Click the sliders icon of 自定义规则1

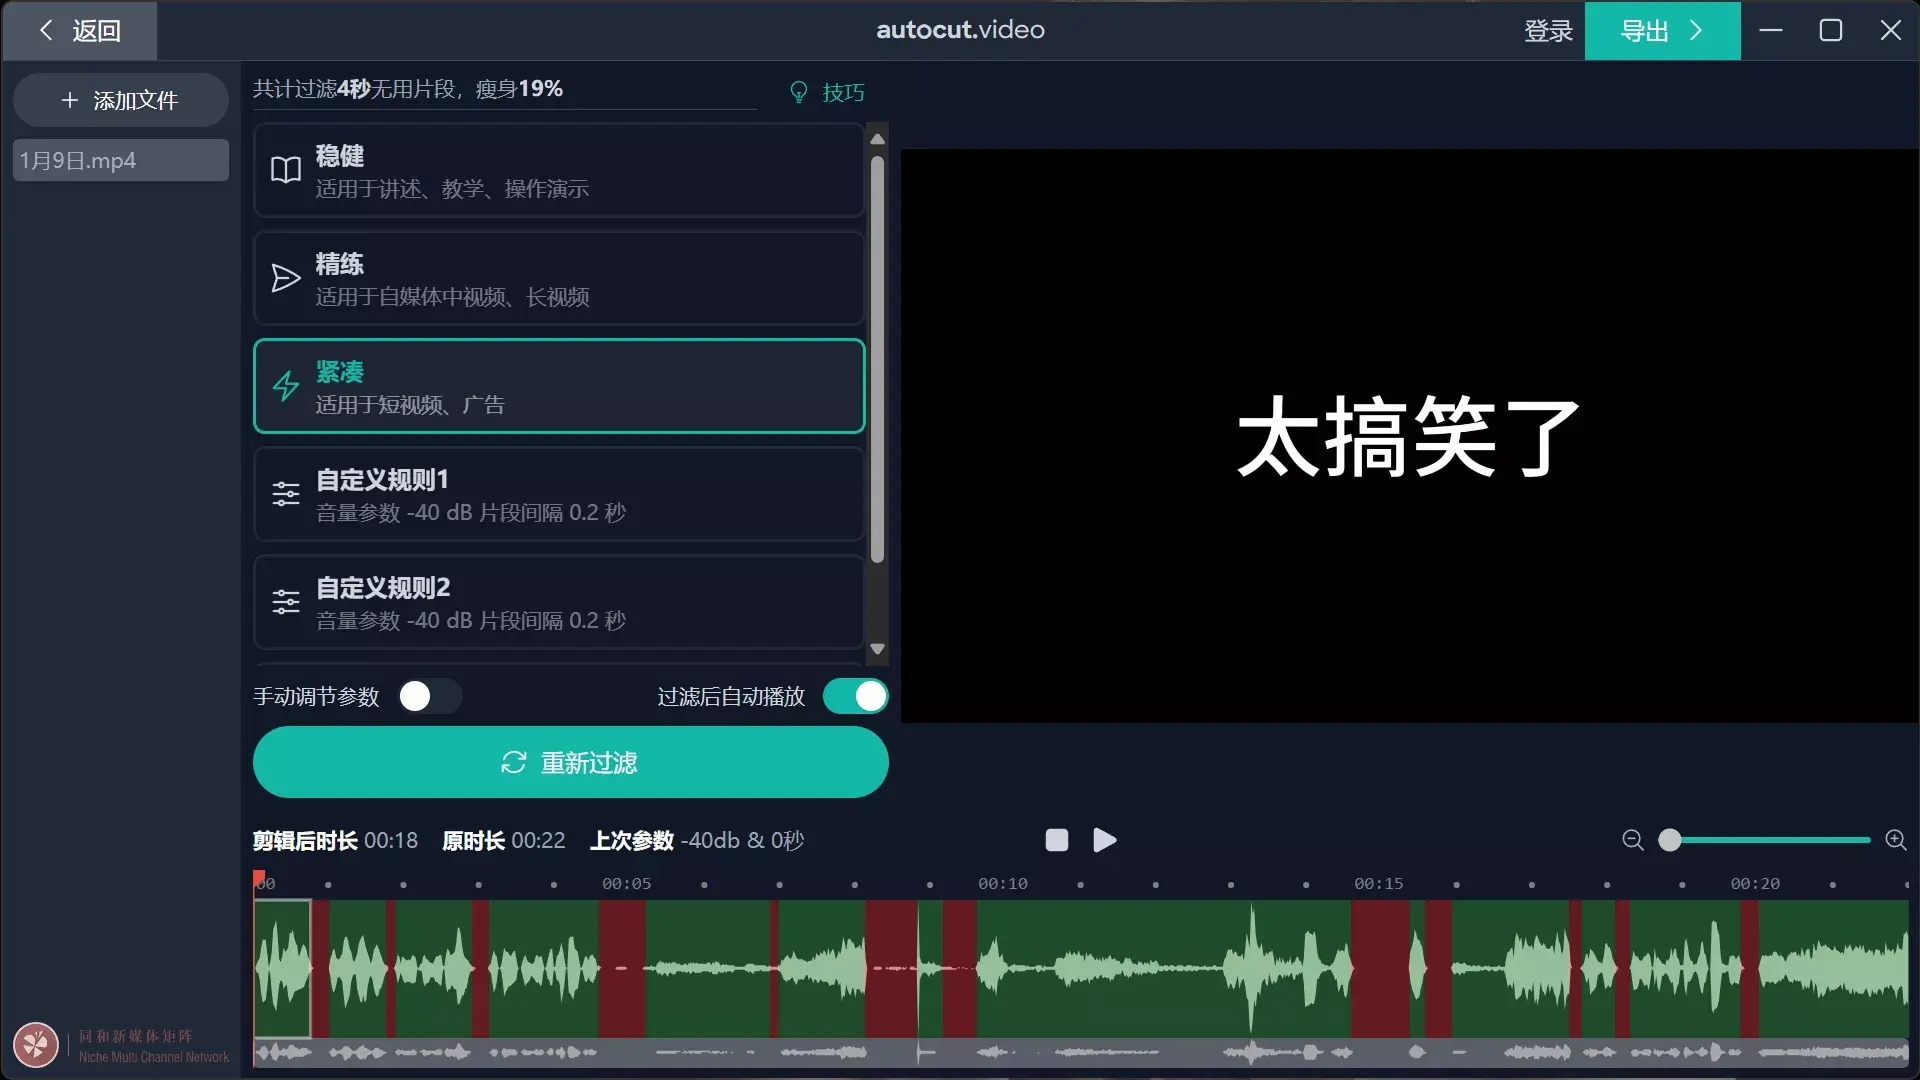(286, 494)
